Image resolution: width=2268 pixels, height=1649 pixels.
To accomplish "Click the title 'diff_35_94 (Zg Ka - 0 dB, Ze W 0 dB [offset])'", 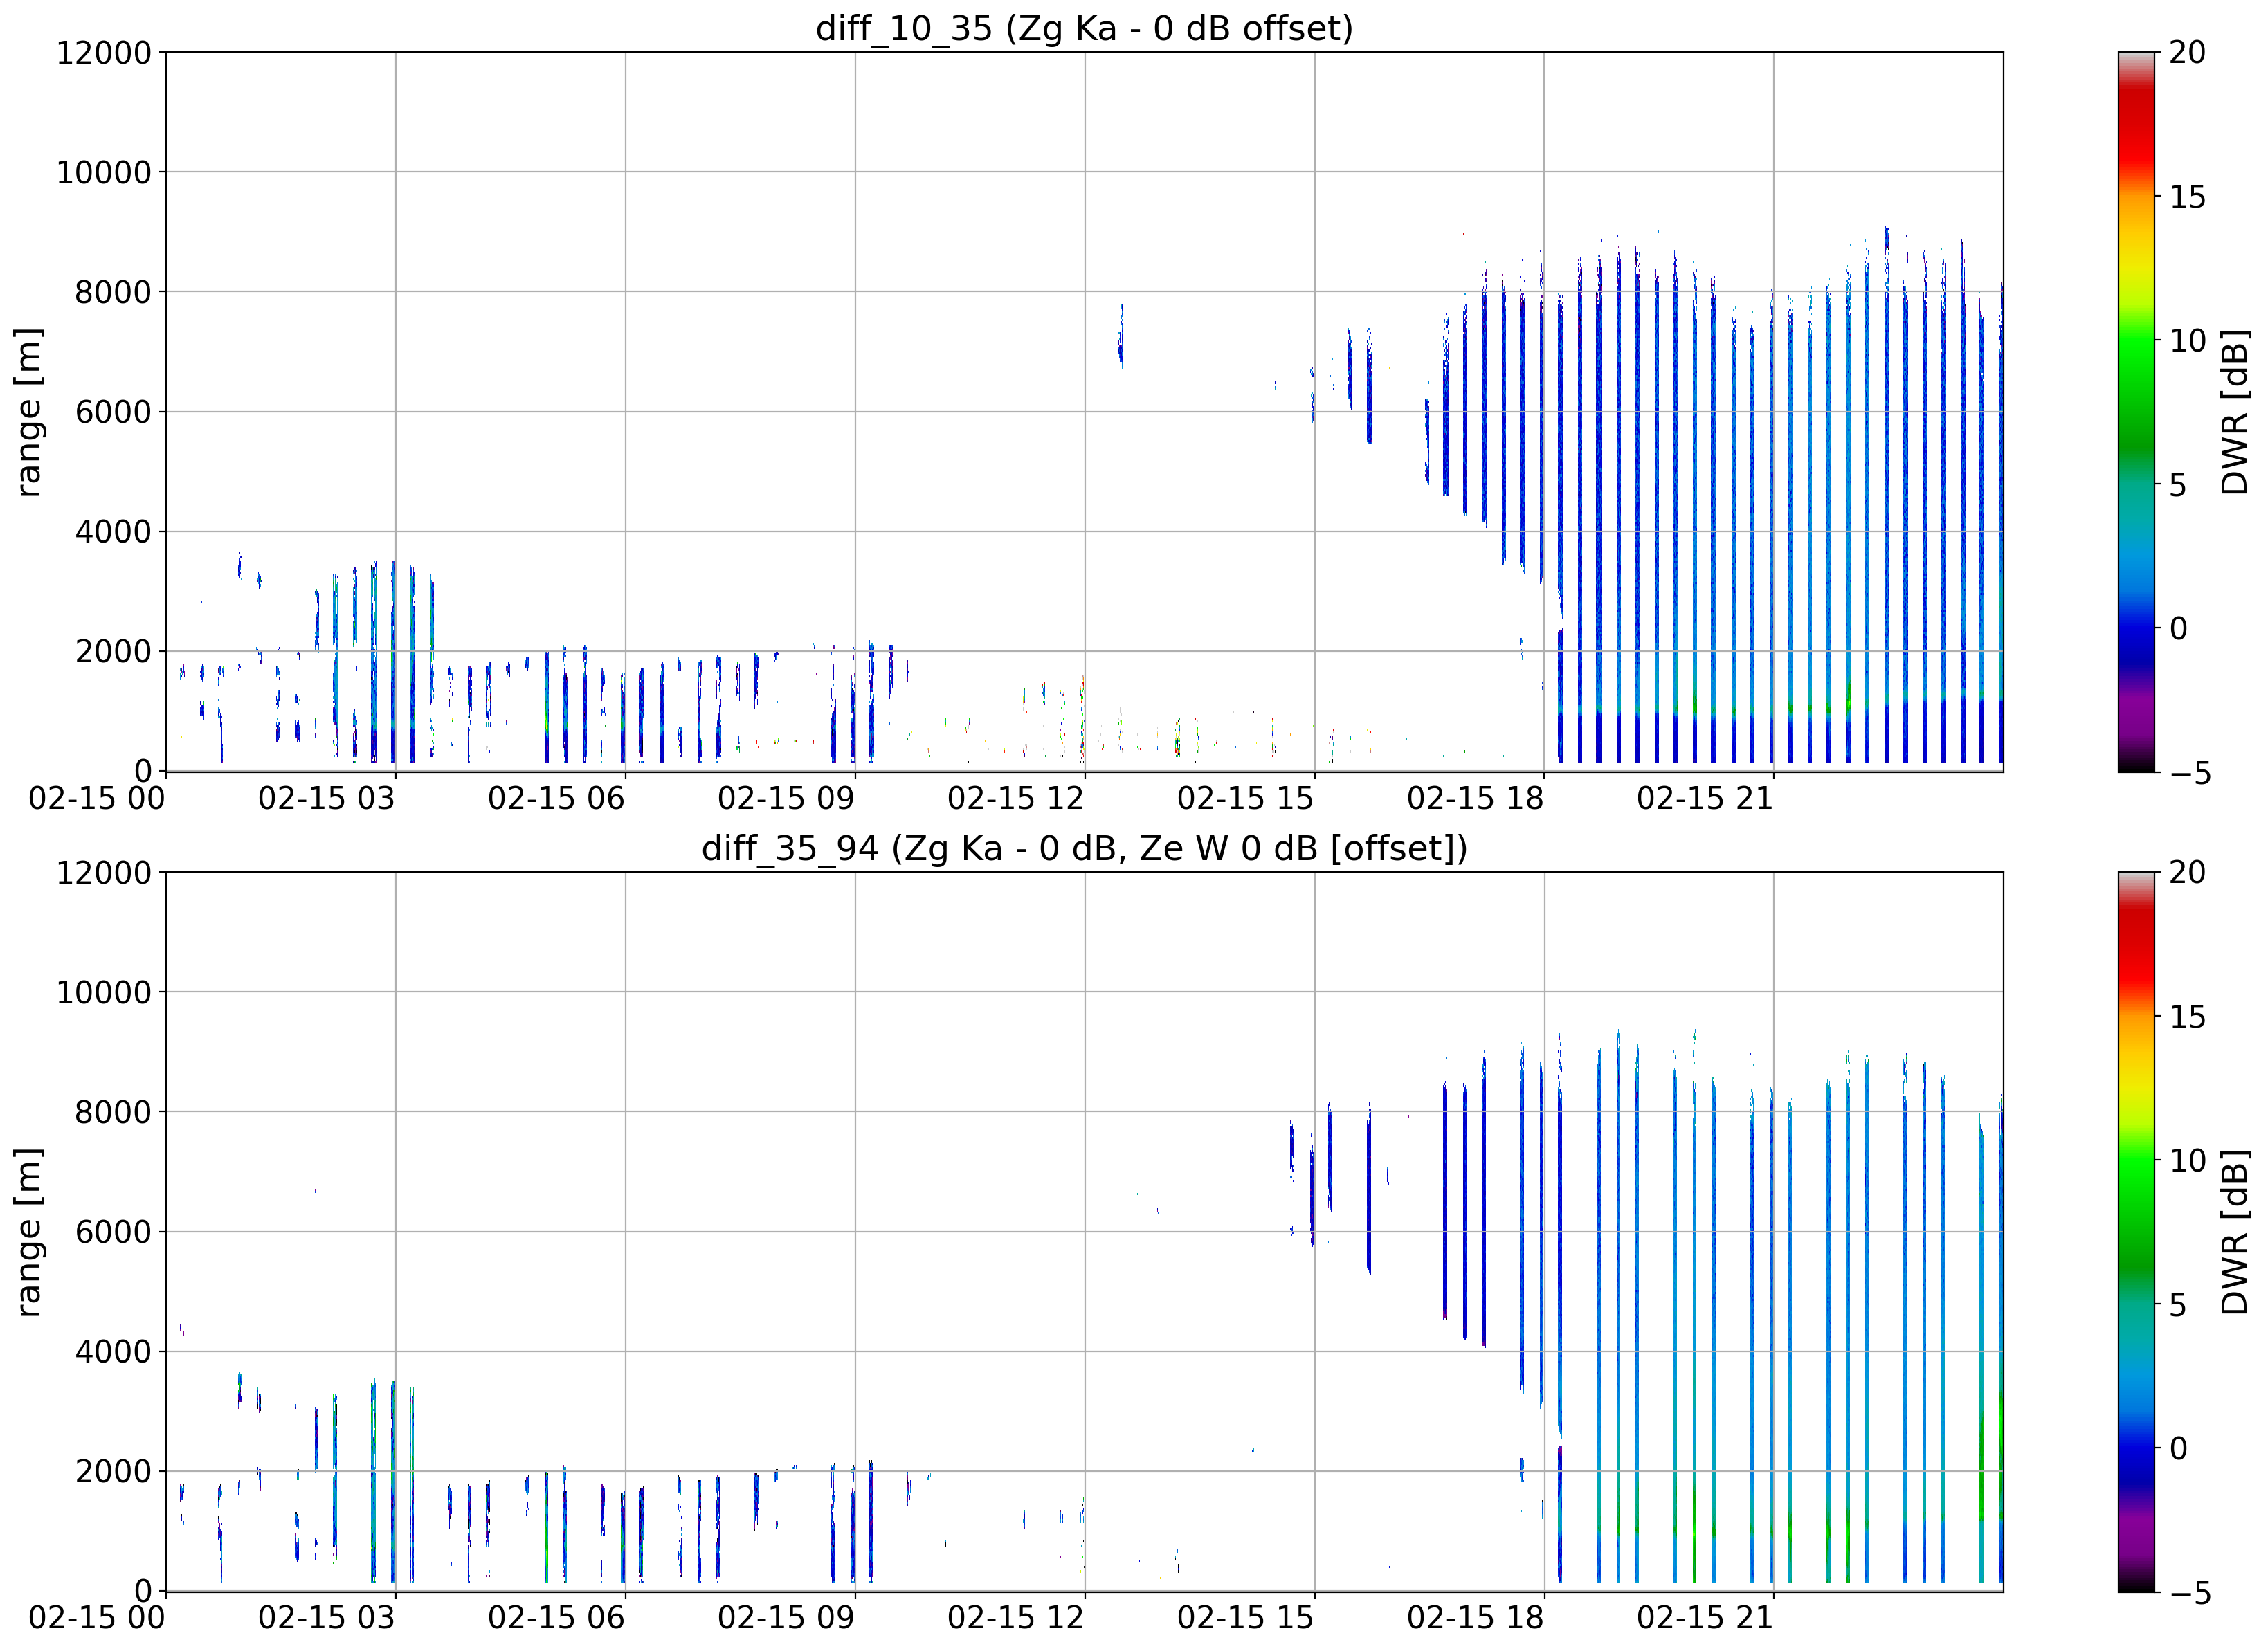I will click(x=1084, y=848).
